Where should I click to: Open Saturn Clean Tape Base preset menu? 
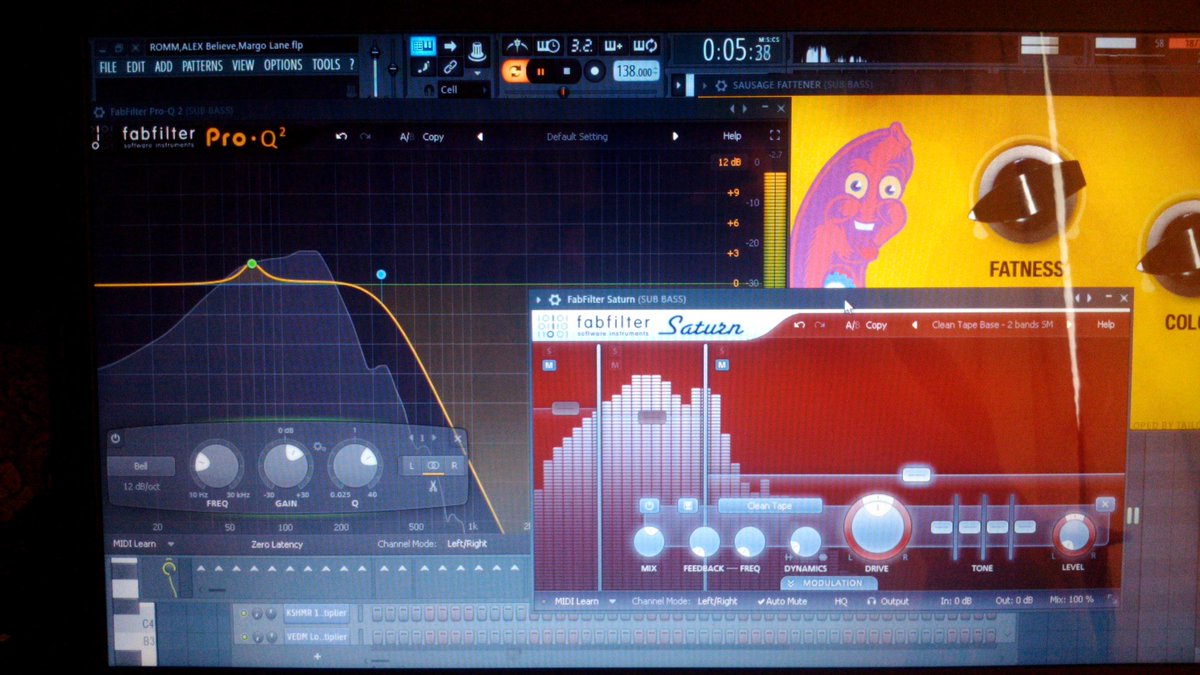992,325
